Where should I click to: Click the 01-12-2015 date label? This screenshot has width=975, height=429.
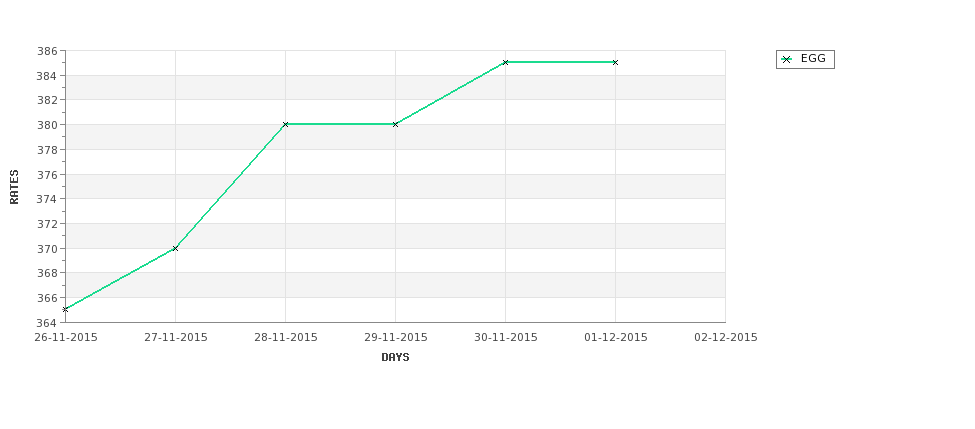pos(616,338)
